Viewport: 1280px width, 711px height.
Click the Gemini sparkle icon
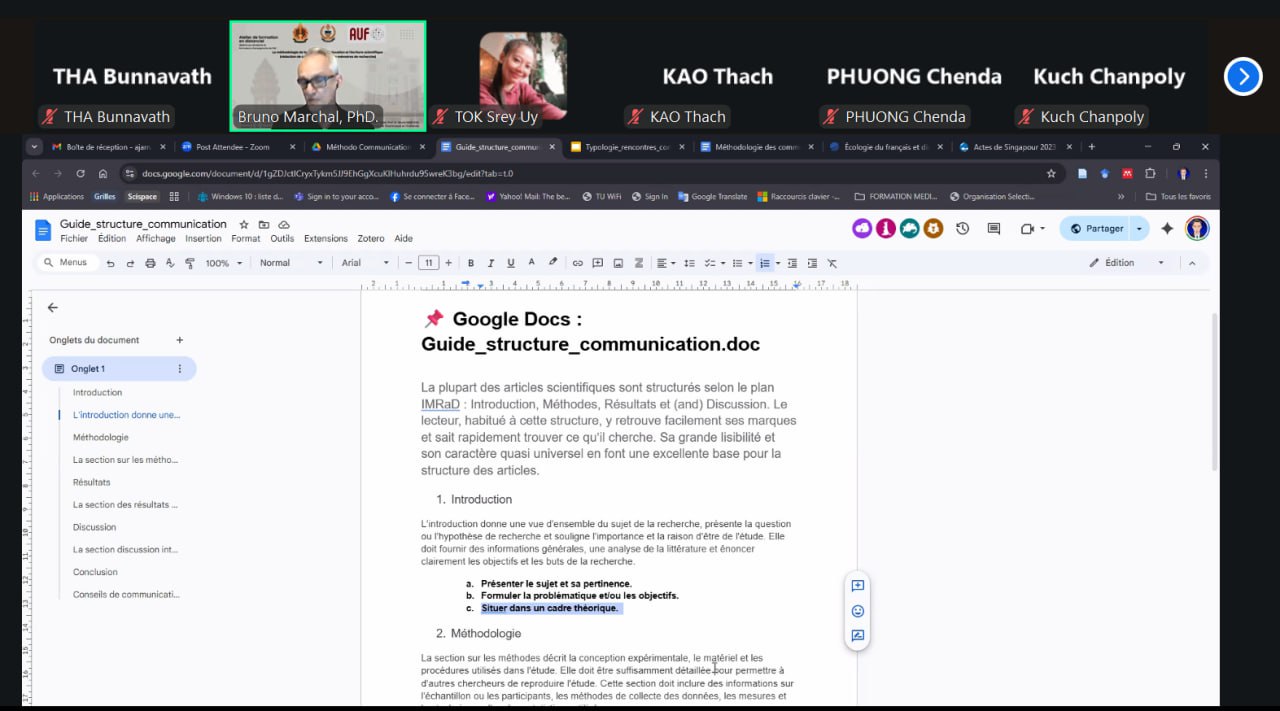[x=1166, y=229]
